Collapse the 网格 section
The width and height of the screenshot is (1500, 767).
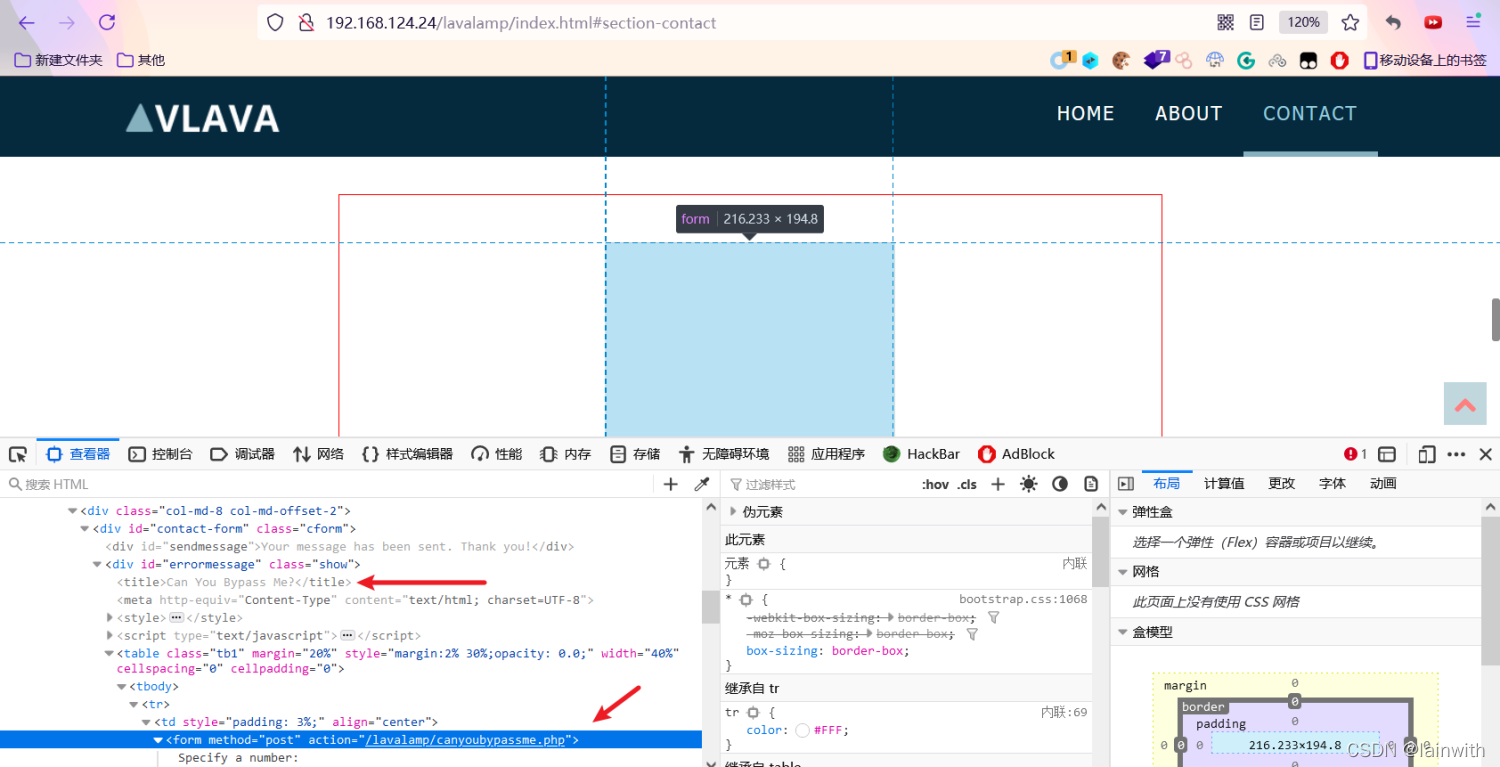pos(1121,573)
